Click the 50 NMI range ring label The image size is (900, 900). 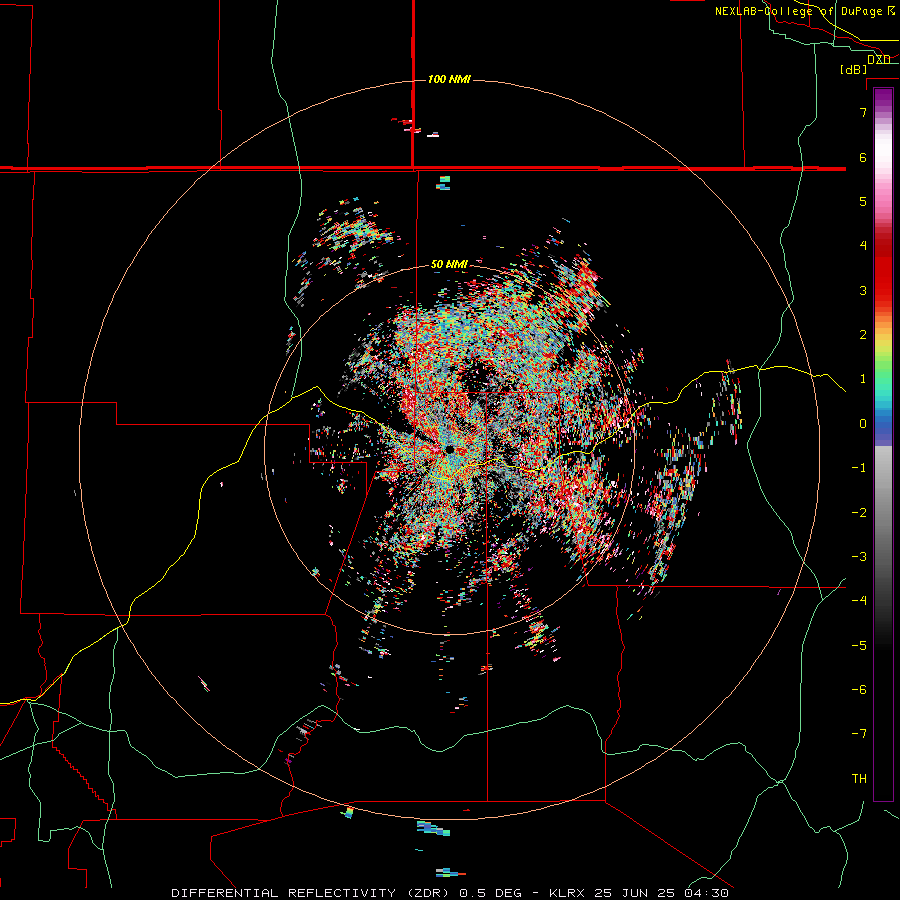449,265
